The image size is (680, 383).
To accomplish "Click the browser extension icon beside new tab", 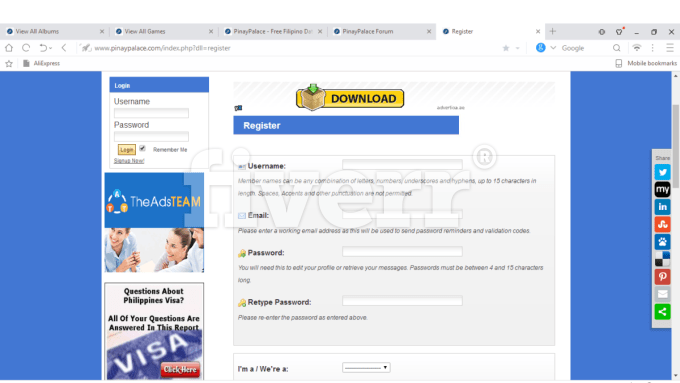I will (602, 32).
